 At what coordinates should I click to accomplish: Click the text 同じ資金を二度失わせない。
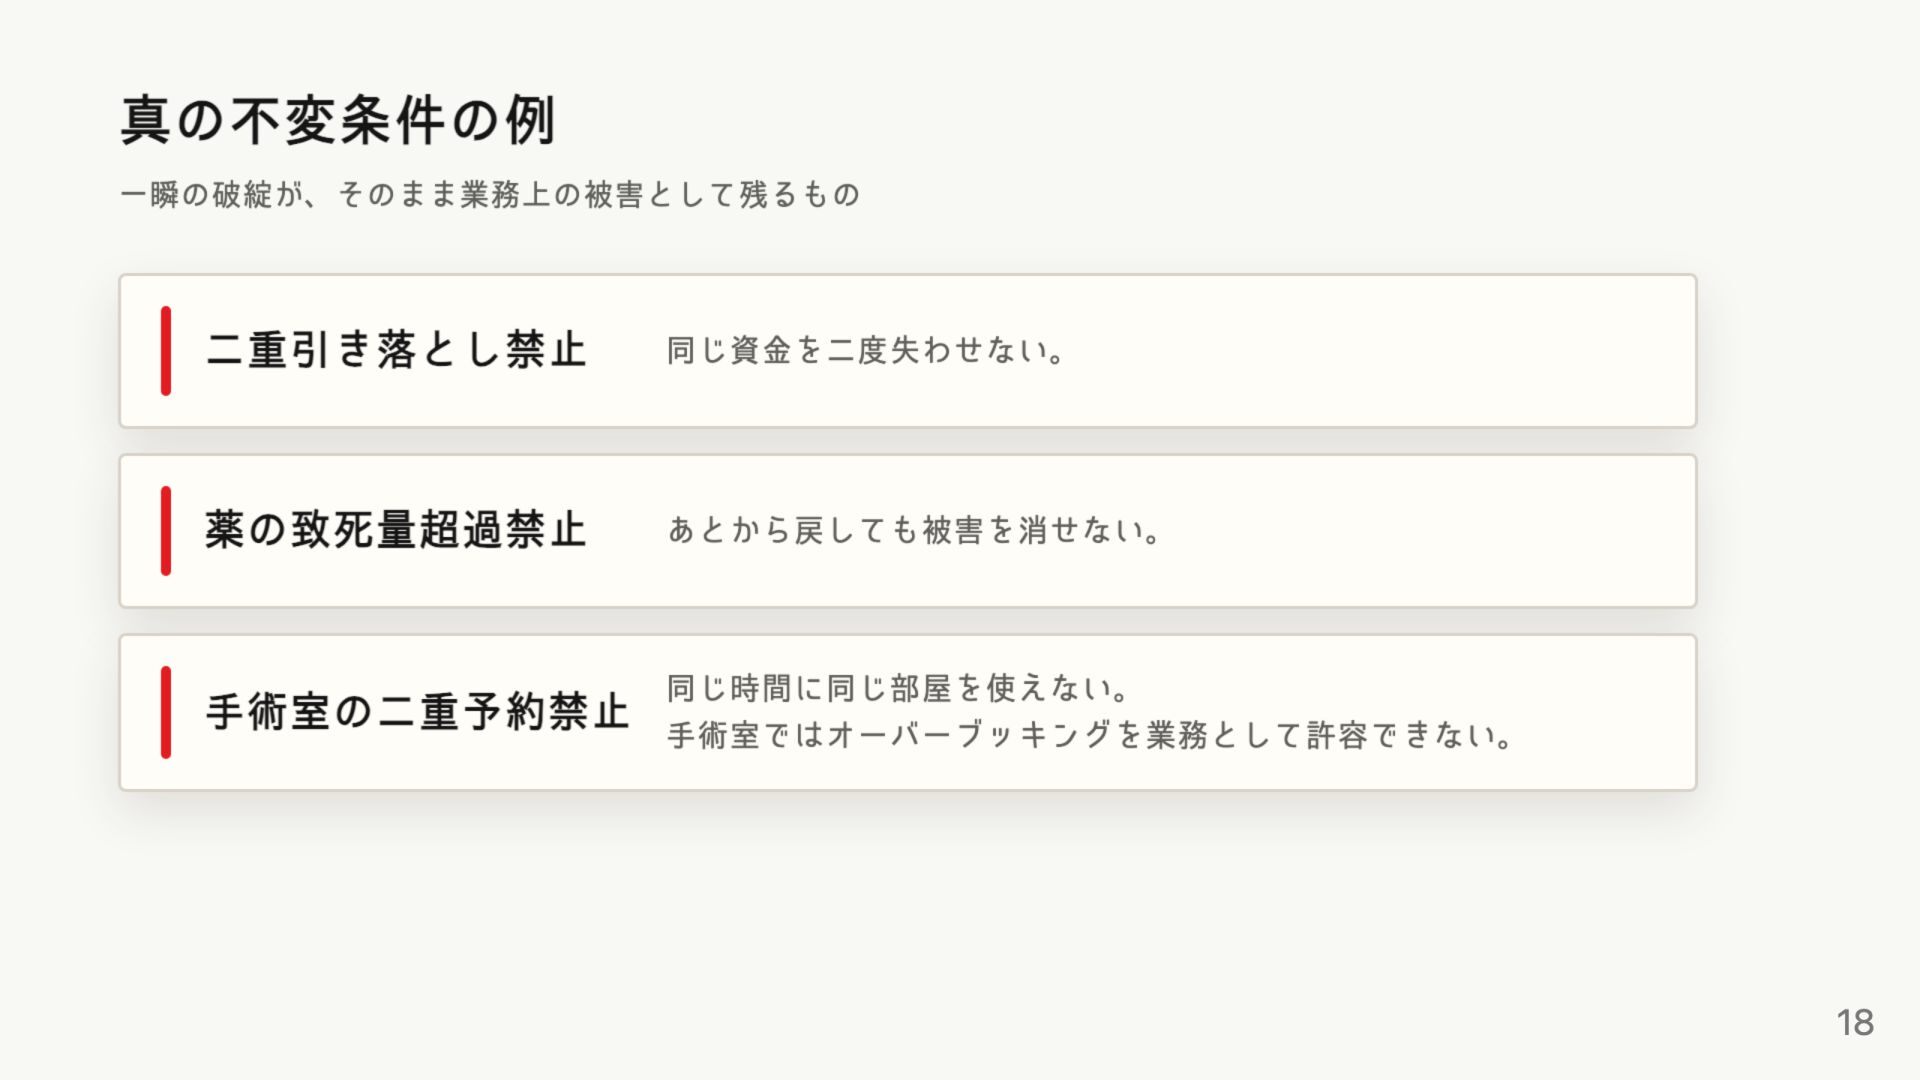coord(866,351)
